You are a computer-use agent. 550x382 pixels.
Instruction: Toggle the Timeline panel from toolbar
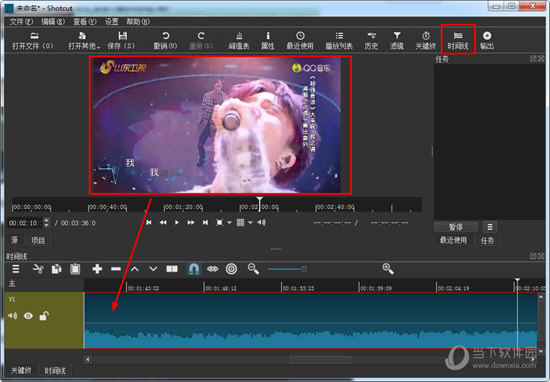458,40
